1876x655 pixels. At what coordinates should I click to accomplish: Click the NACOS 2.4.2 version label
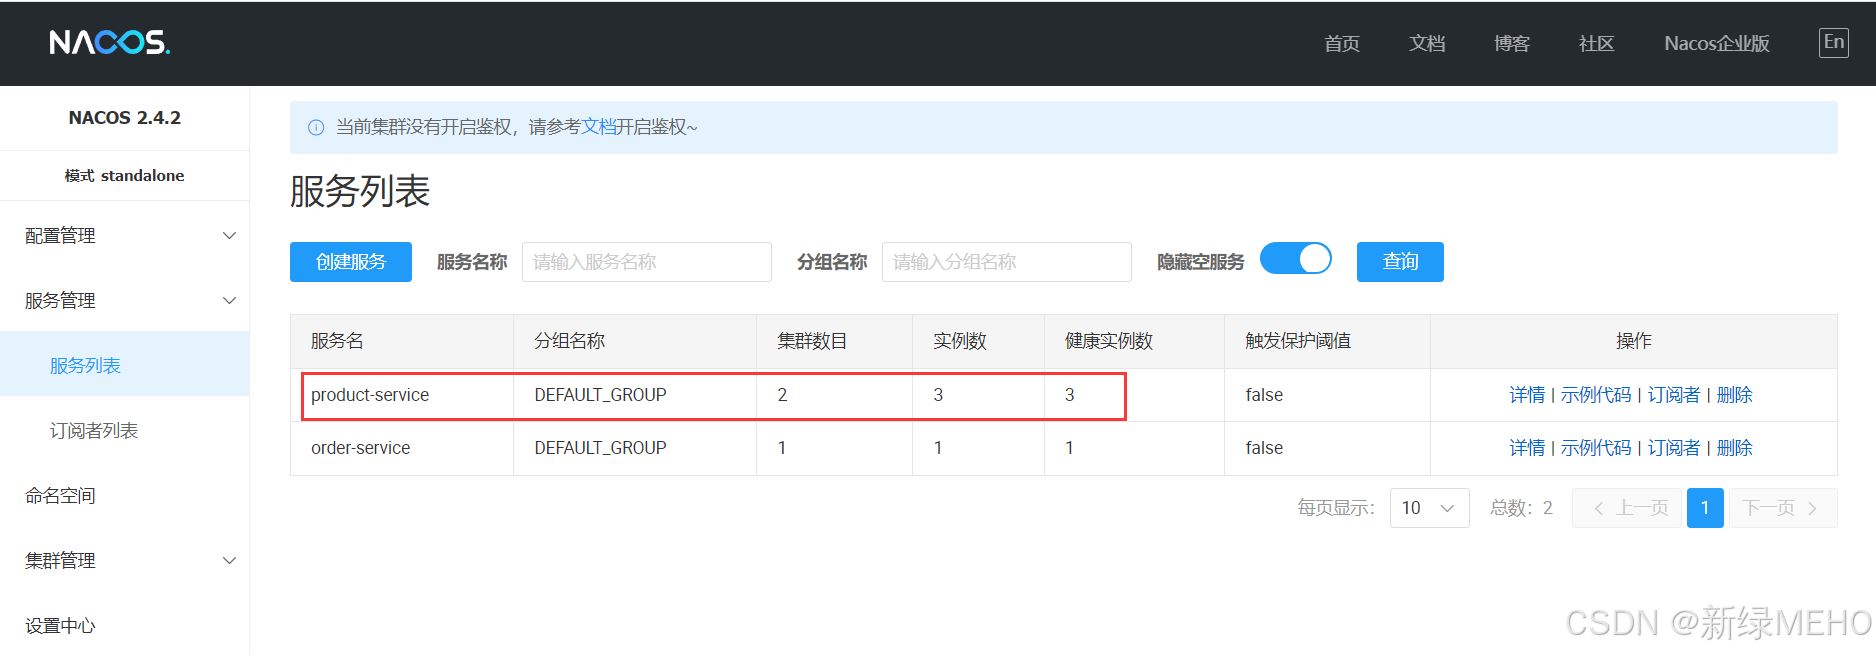[x=125, y=118]
